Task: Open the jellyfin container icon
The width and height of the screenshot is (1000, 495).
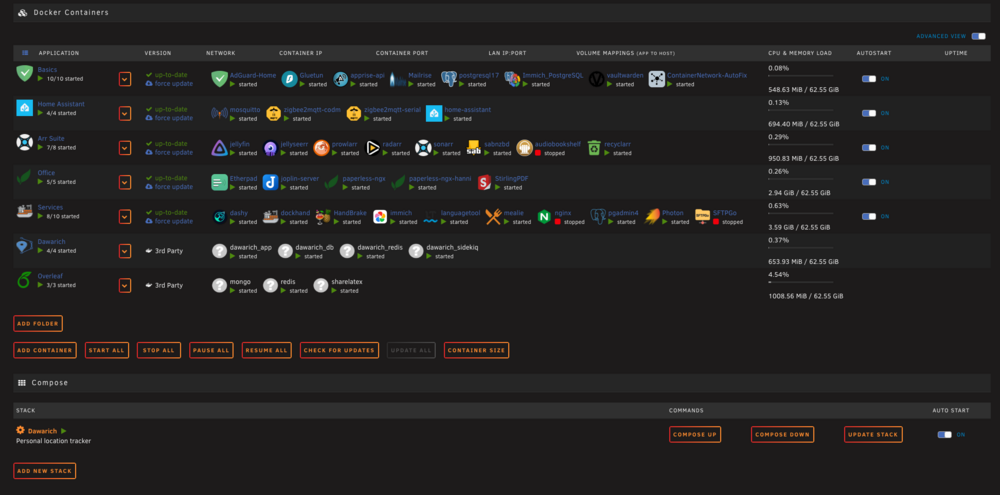Action: pos(219,148)
